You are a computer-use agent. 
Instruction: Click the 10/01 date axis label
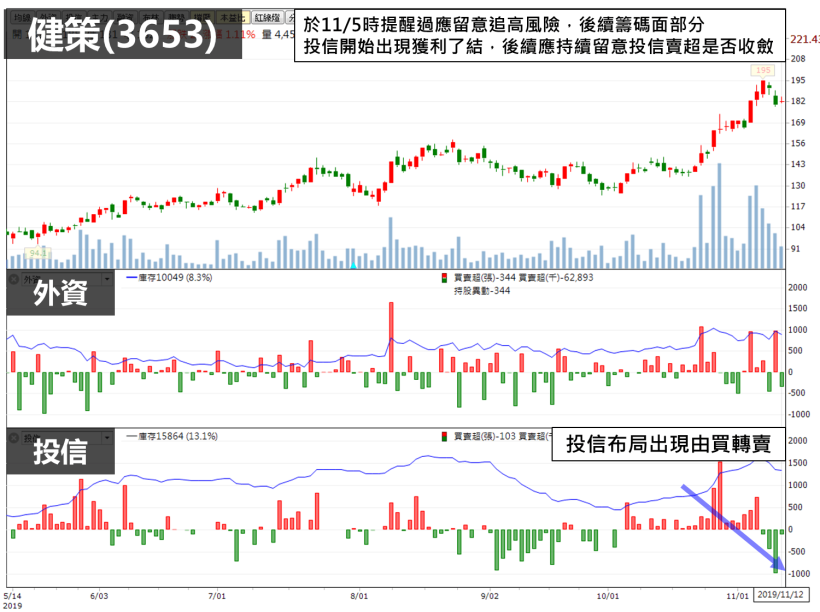click(x=608, y=596)
